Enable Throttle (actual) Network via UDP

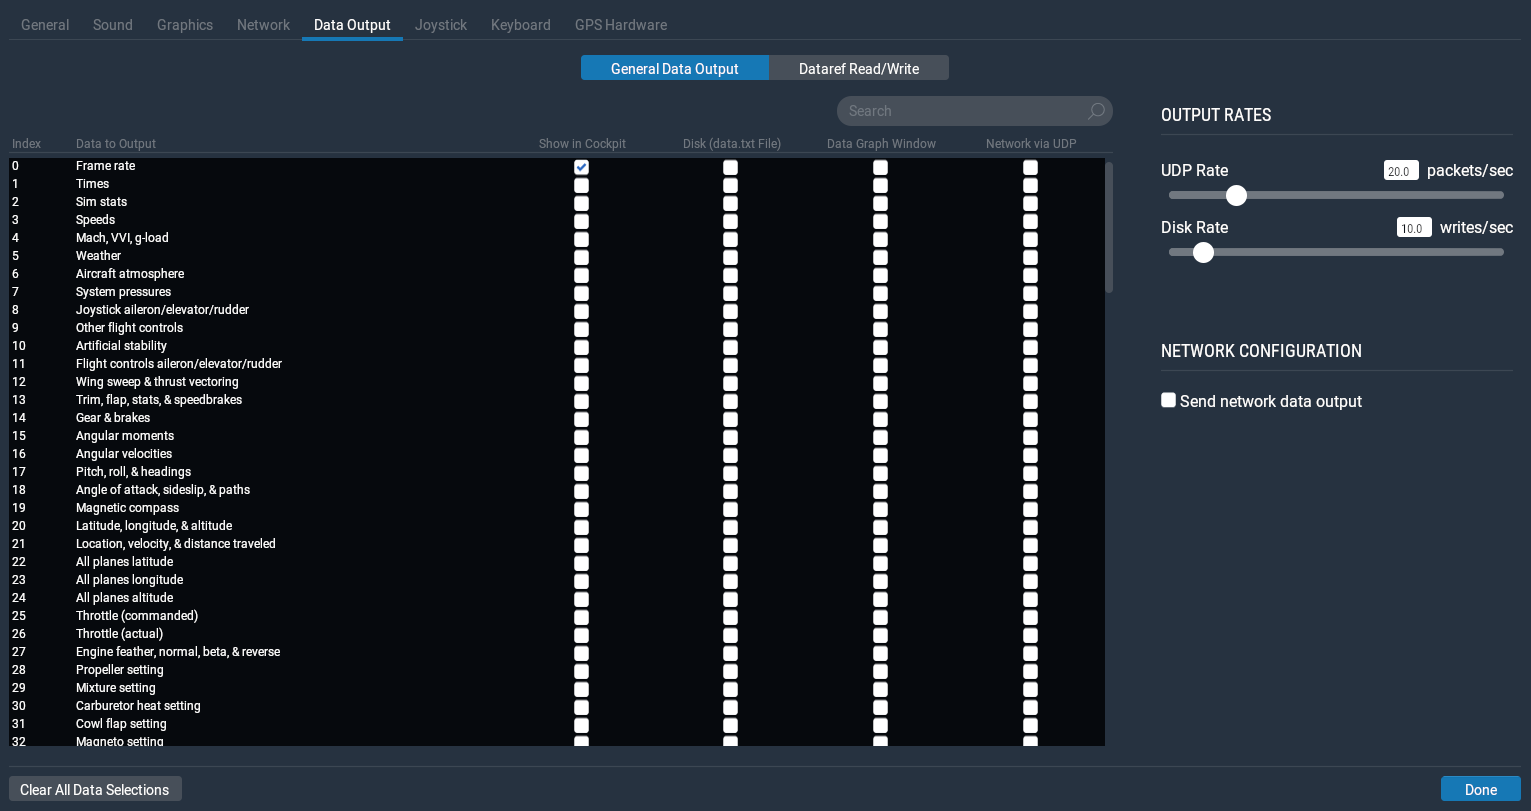(x=1030, y=635)
